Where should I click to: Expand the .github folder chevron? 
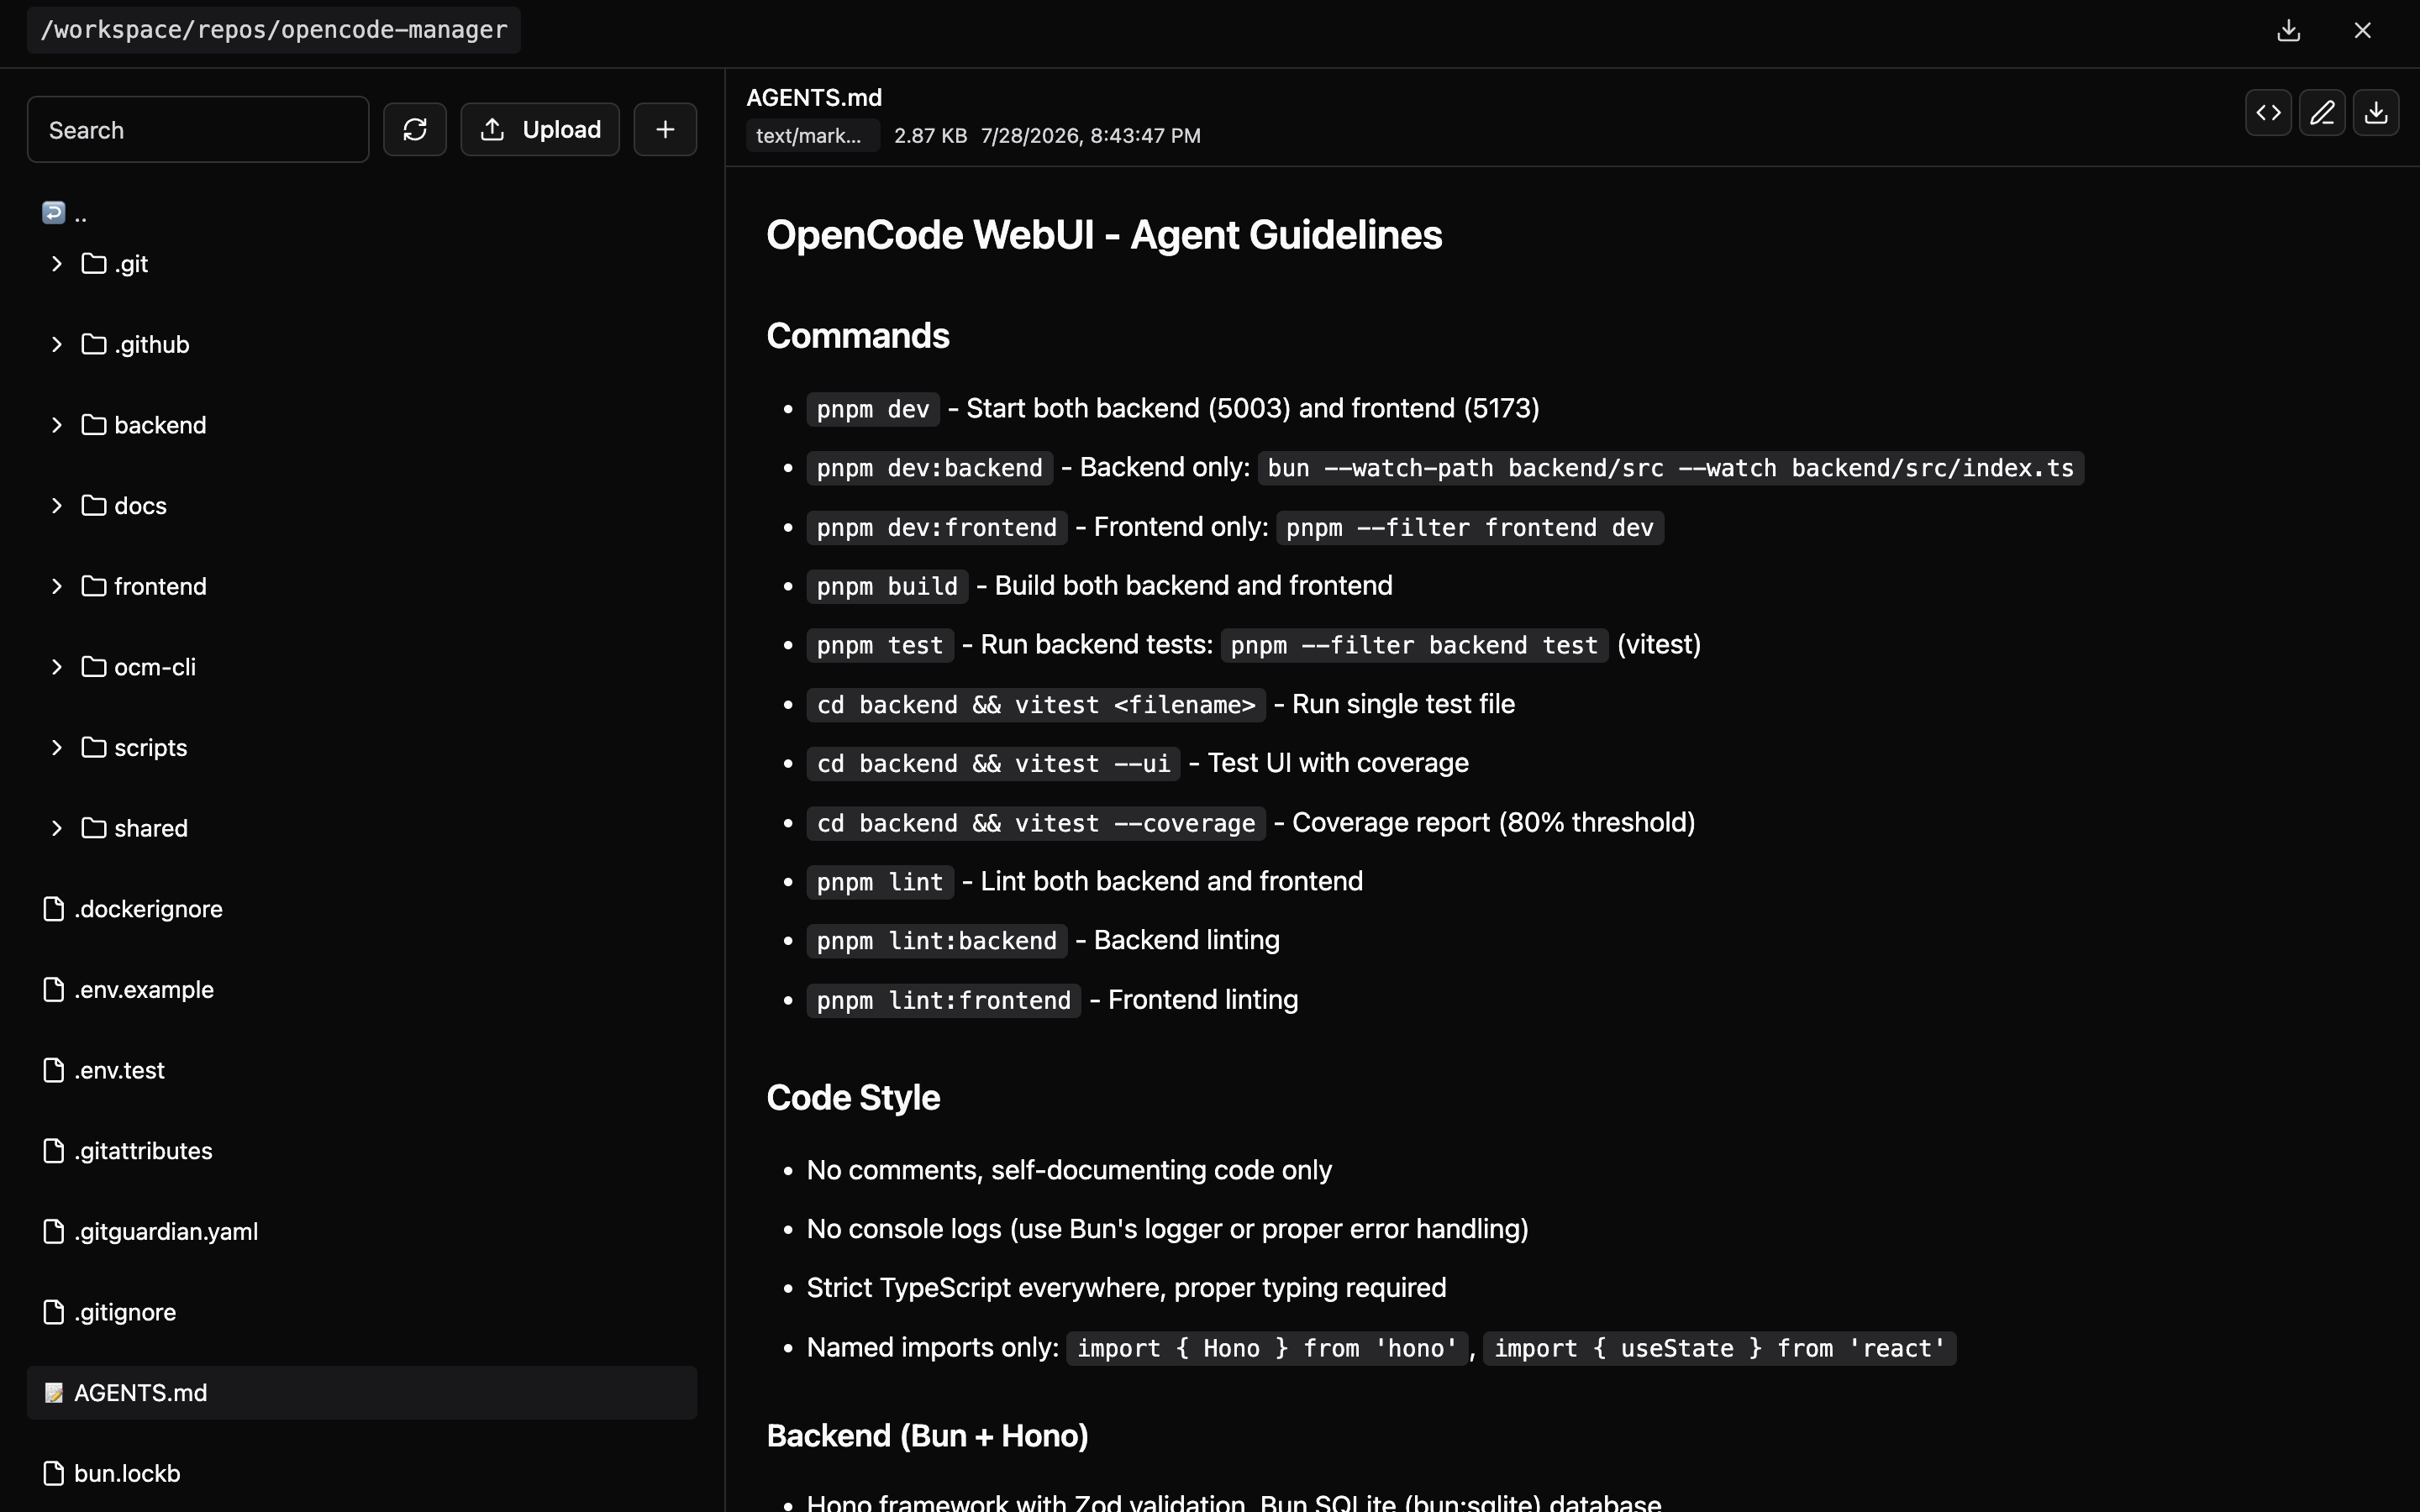tap(57, 344)
